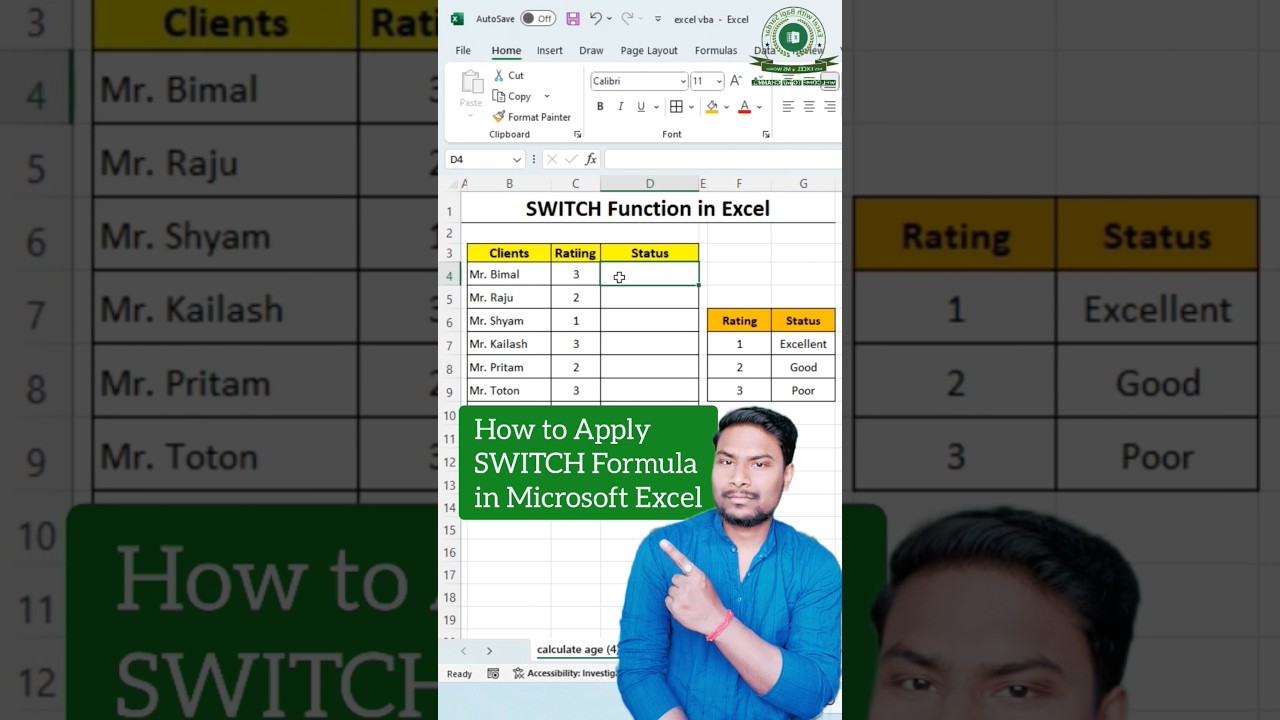
Task: Click the Copy button
Action: [x=512, y=96]
